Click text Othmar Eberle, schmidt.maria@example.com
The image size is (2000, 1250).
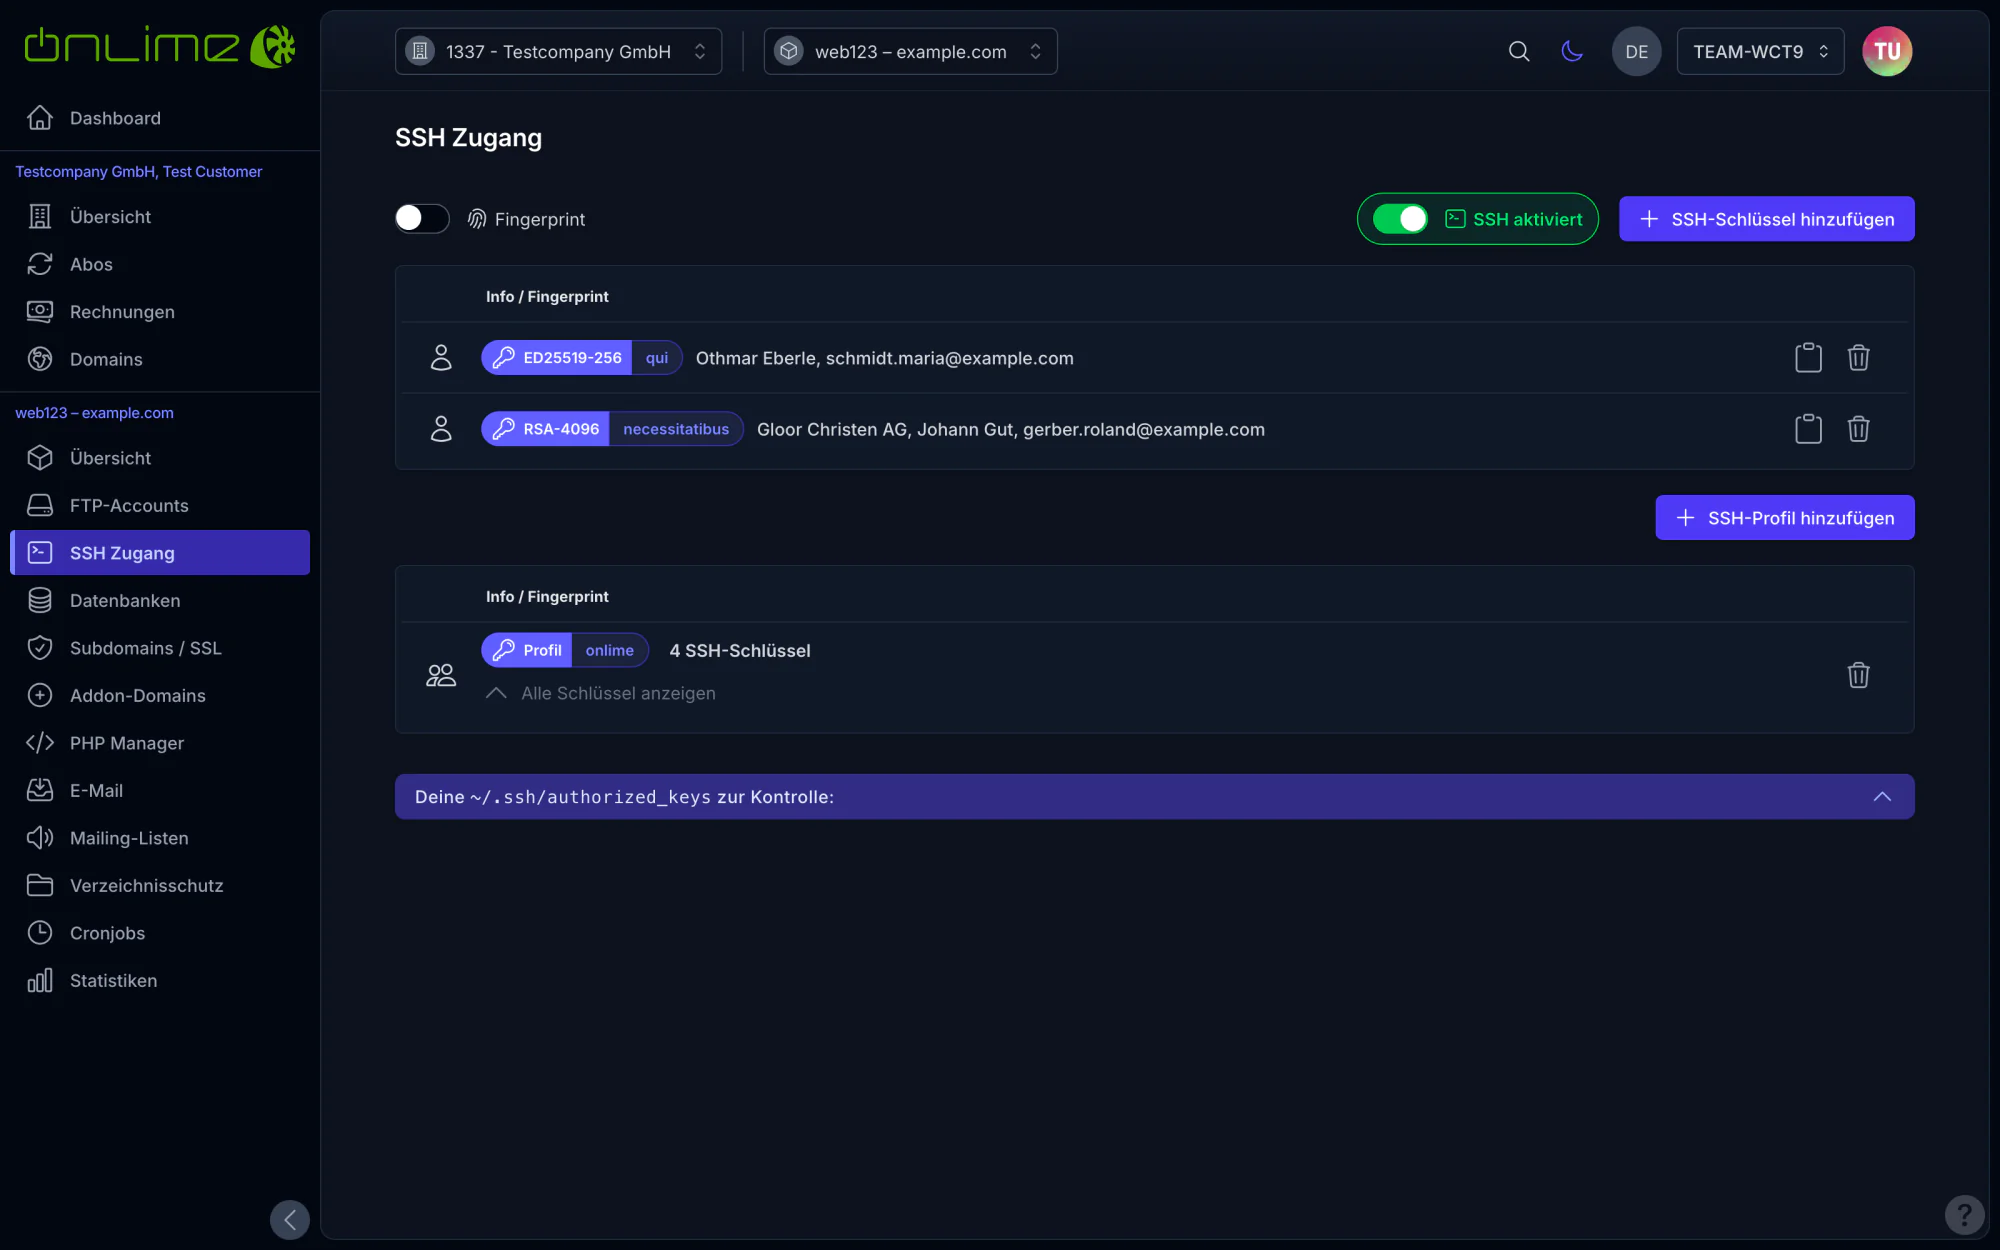tap(884, 358)
